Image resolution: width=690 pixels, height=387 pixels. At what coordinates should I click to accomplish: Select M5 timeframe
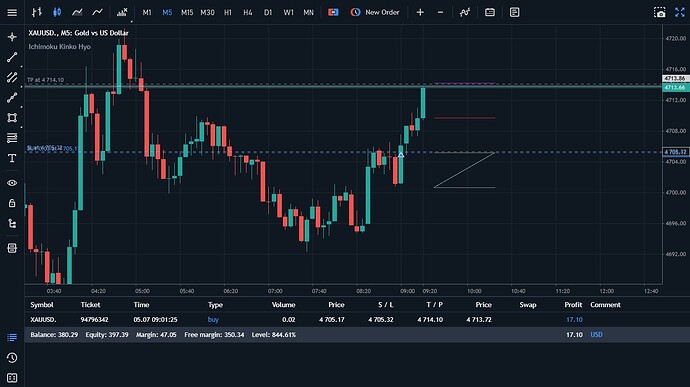tap(167, 13)
